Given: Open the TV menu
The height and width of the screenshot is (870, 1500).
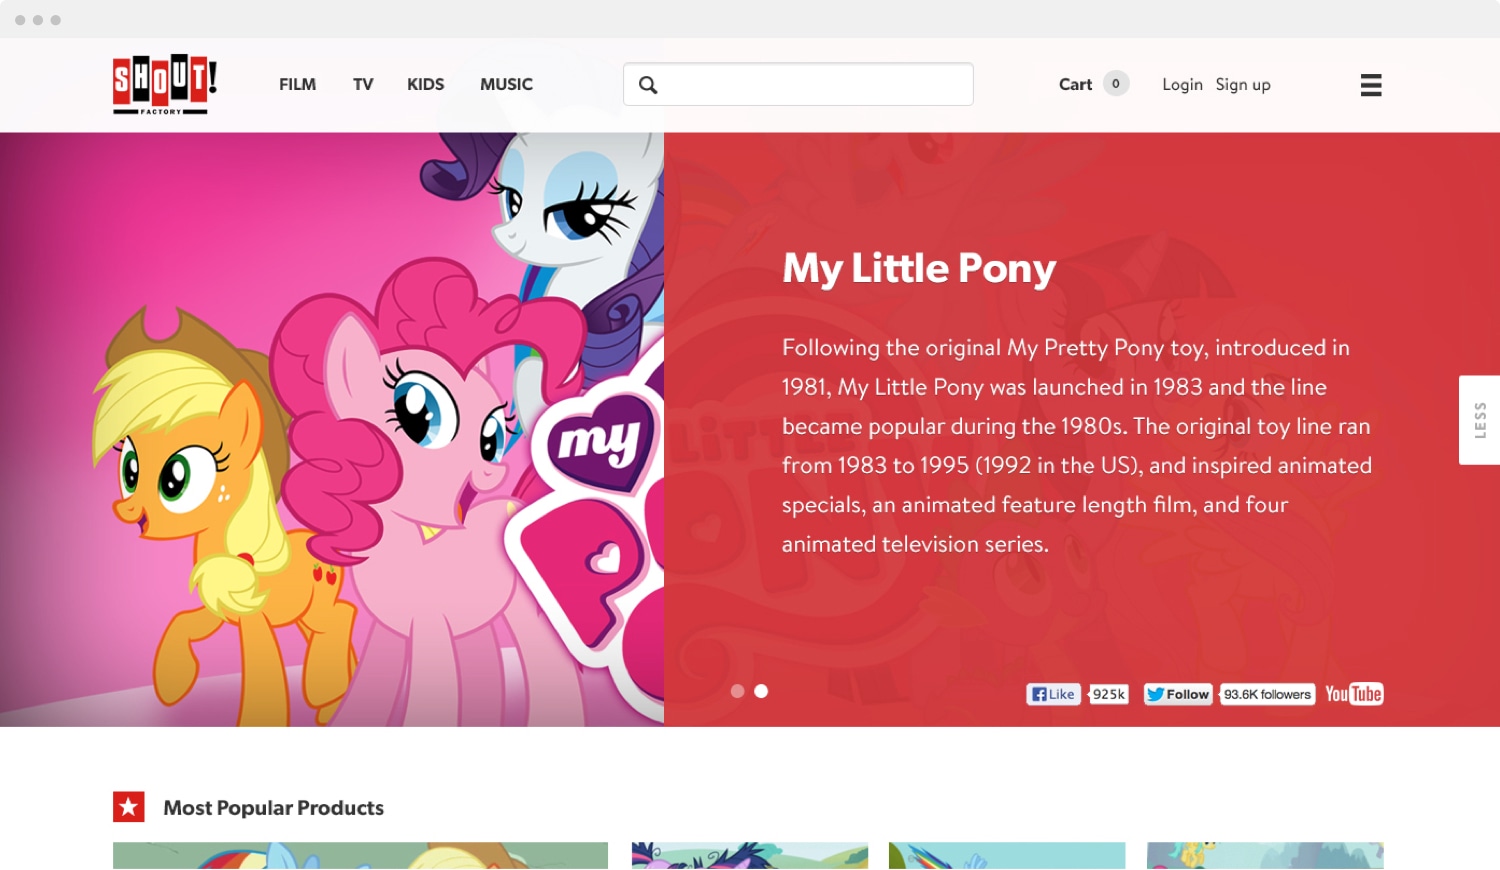Looking at the screenshot, I should (x=363, y=85).
